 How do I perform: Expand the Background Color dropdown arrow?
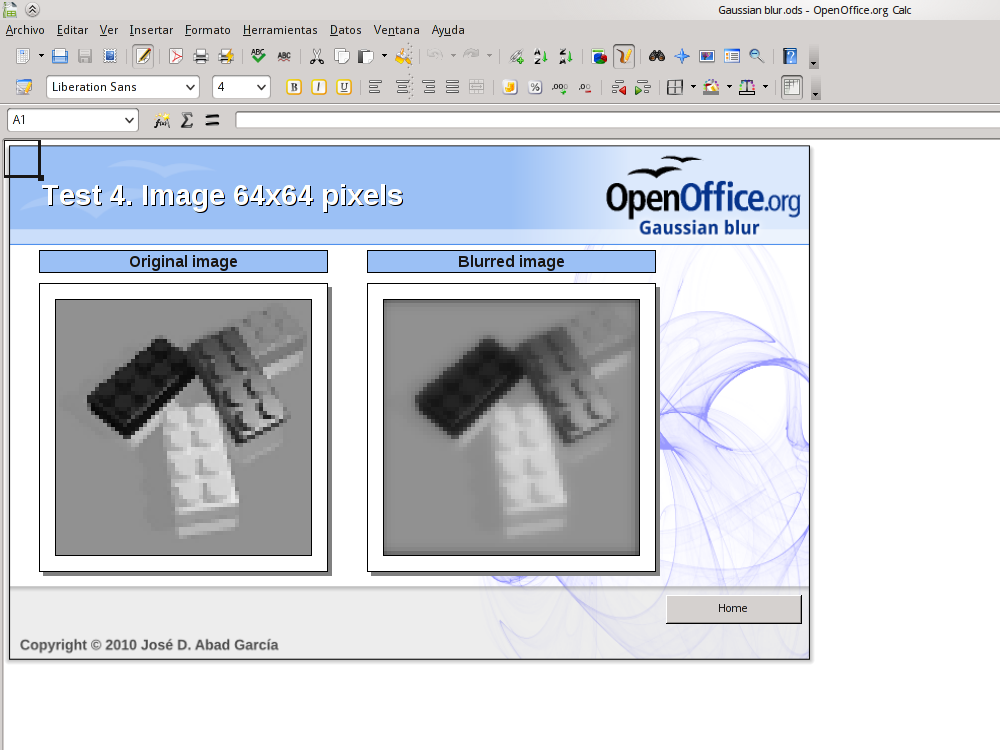pos(729,87)
